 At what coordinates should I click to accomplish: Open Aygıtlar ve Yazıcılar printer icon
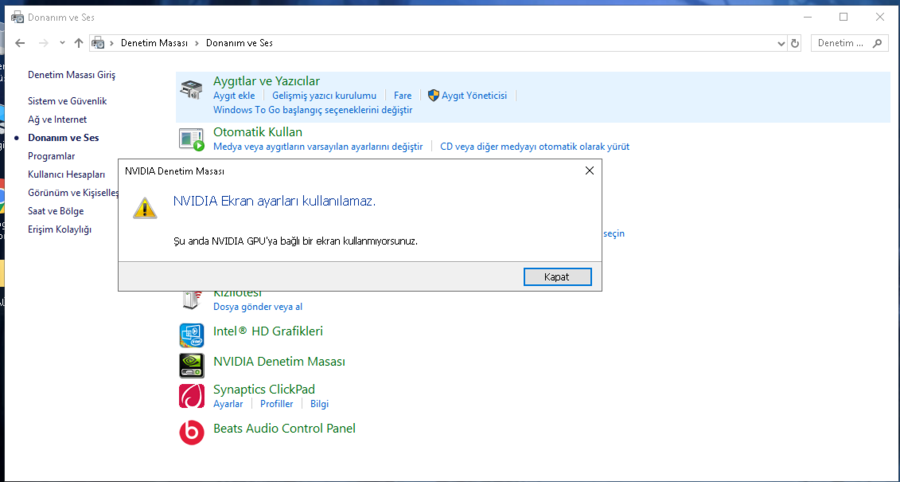191,89
